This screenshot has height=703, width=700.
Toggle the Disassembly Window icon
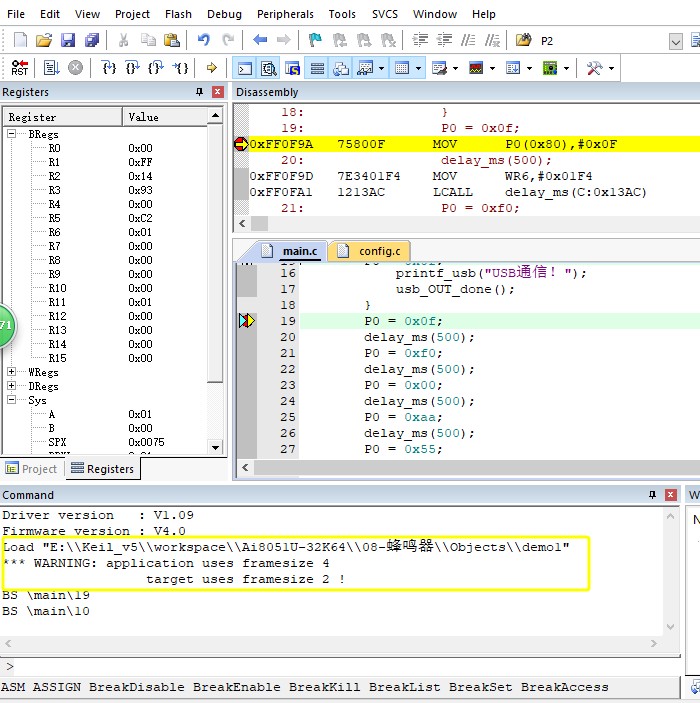coord(269,68)
